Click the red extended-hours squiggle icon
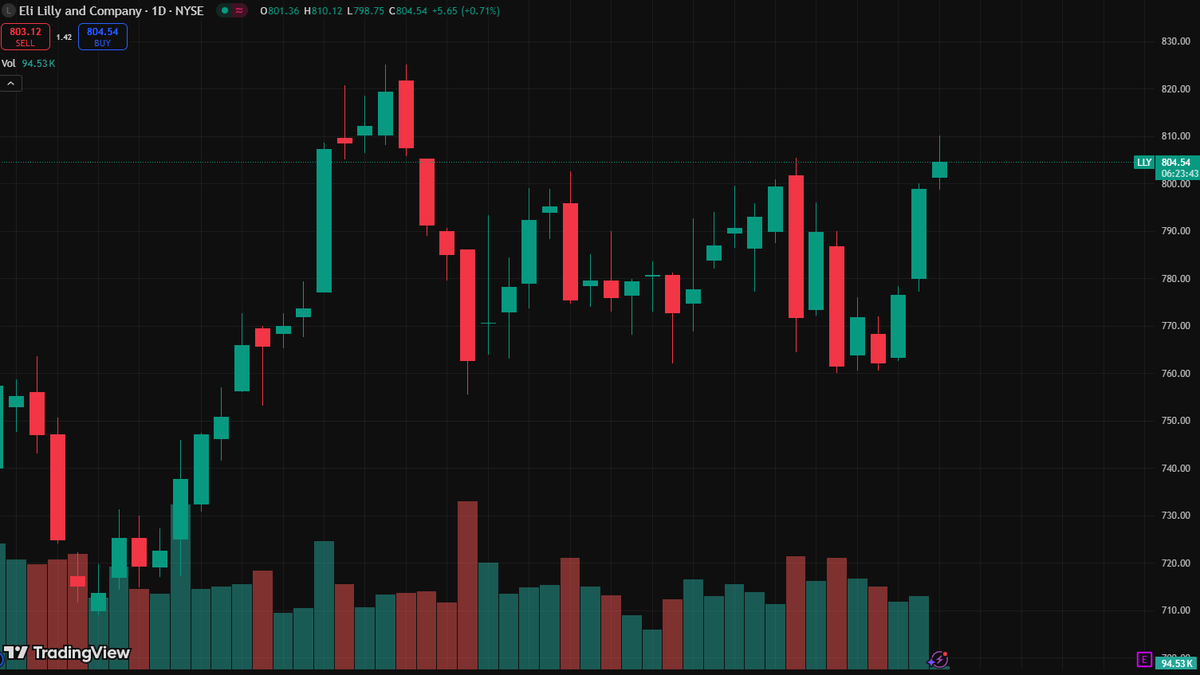Viewport: 1200px width, 675px height. click(240, 11)
